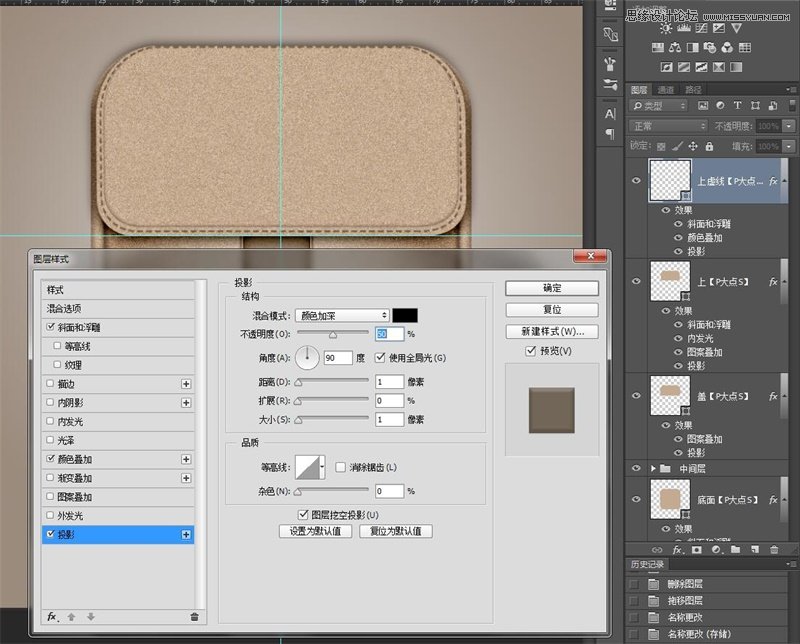Lock transparent pixels in Layers panel
The height and width of the screenshot is (644, 800).
(661, 147)
